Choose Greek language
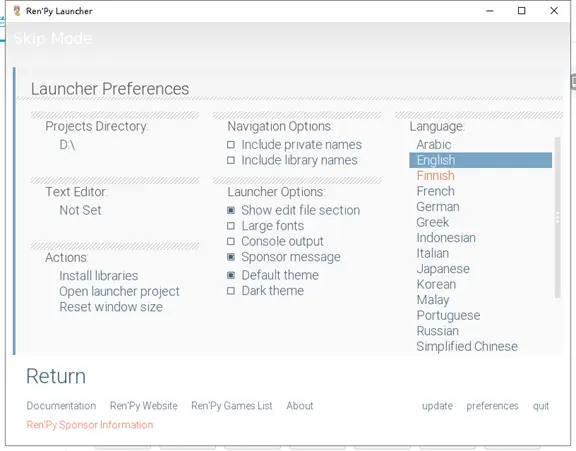The width and height of the screenshot is (576, 451). click(x=432, y=222)
